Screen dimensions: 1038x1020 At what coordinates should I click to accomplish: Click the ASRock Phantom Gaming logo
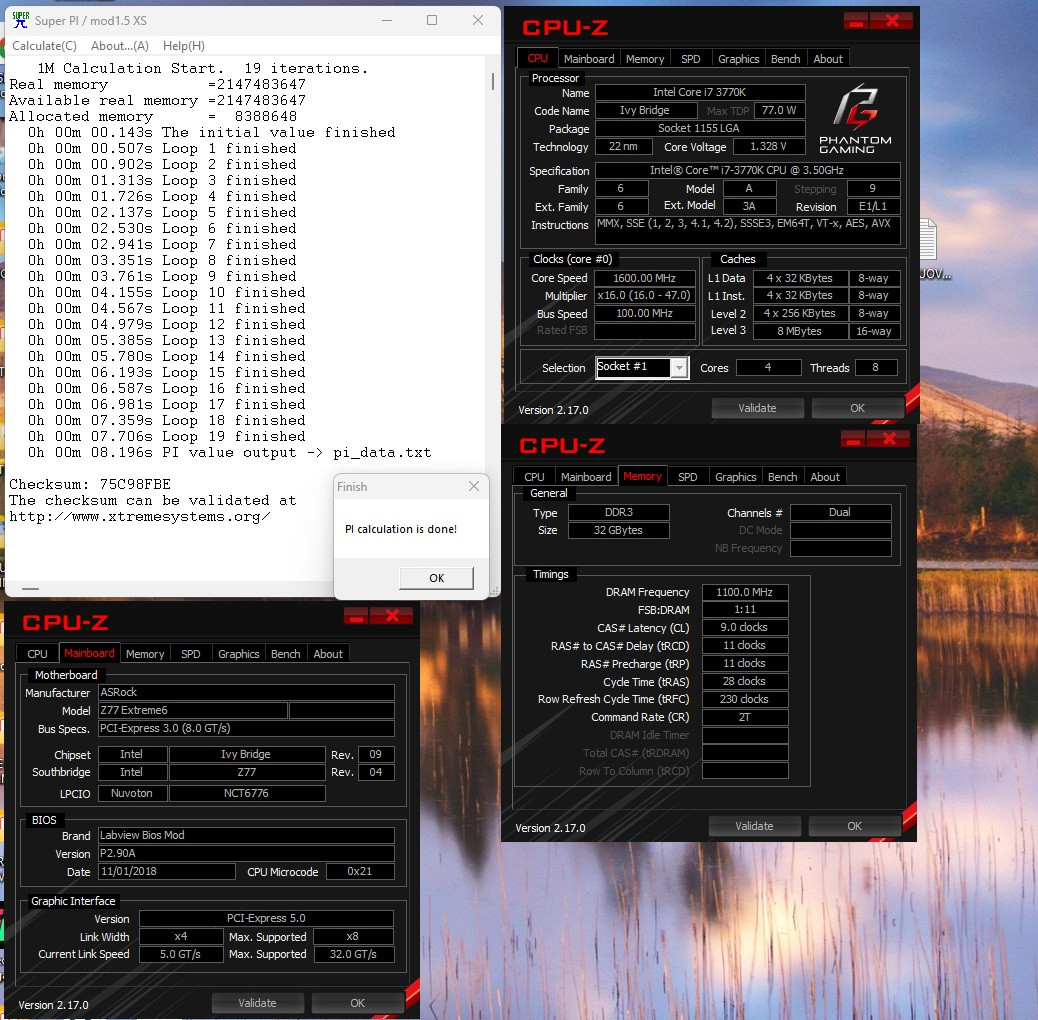[855, 119]
